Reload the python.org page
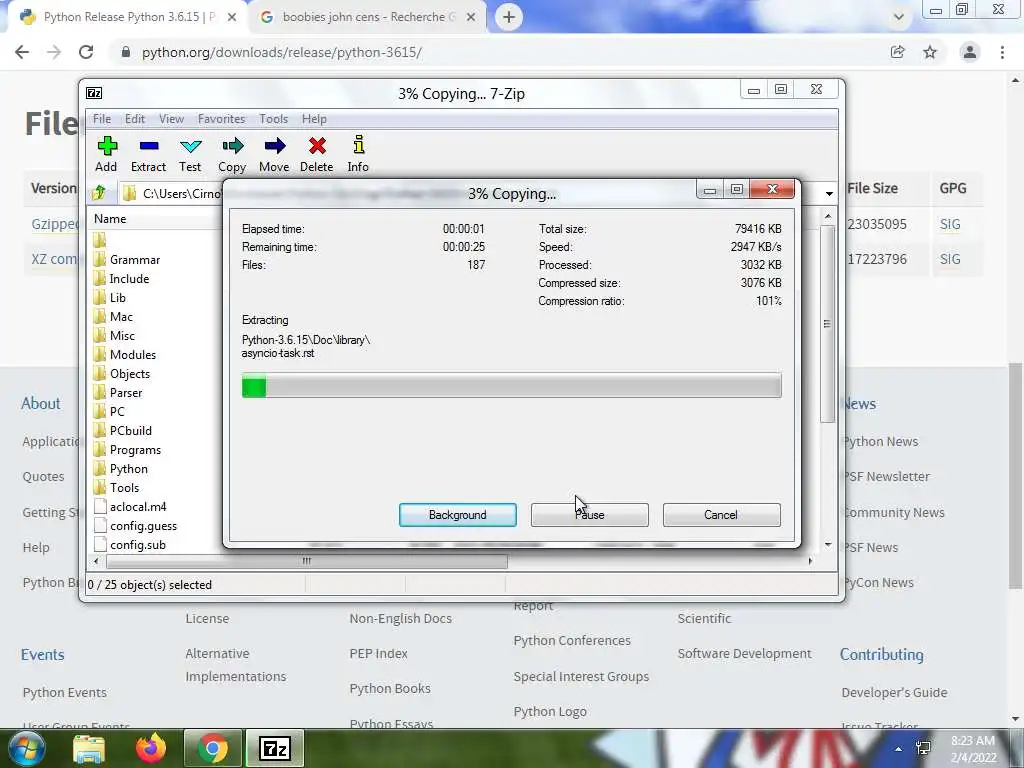 (x=86, y=52)
